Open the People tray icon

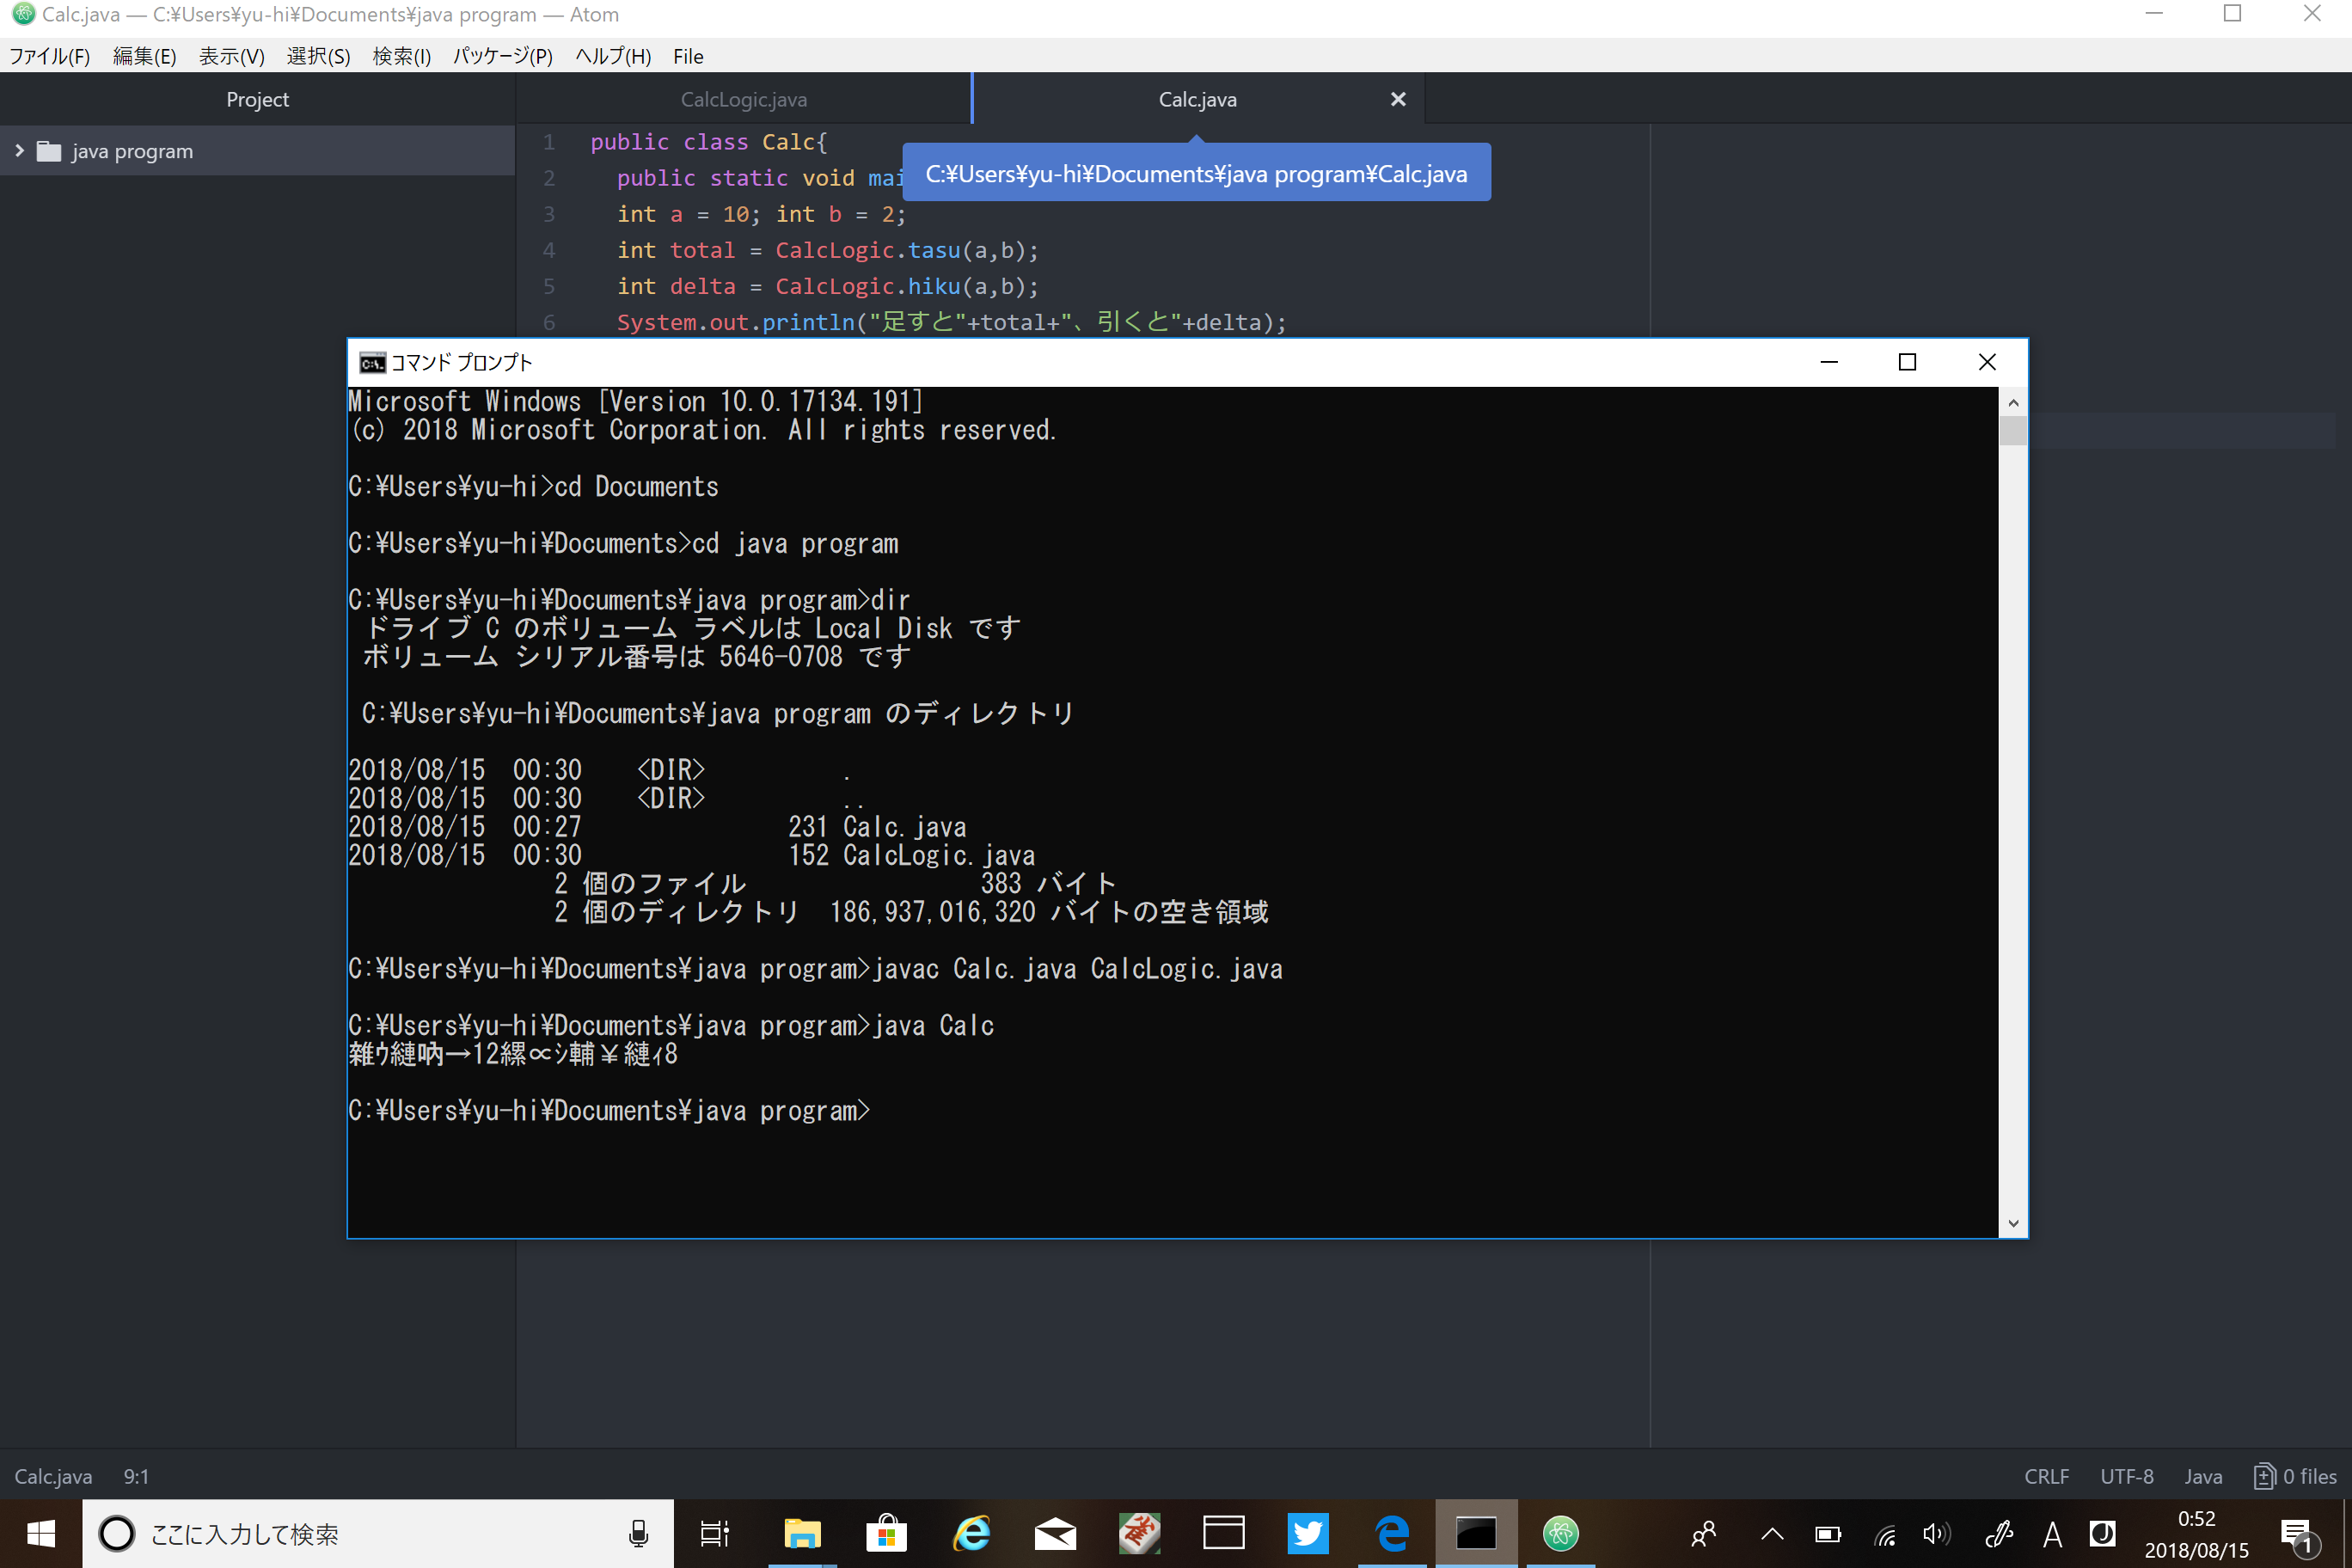pos(1704,1533)
